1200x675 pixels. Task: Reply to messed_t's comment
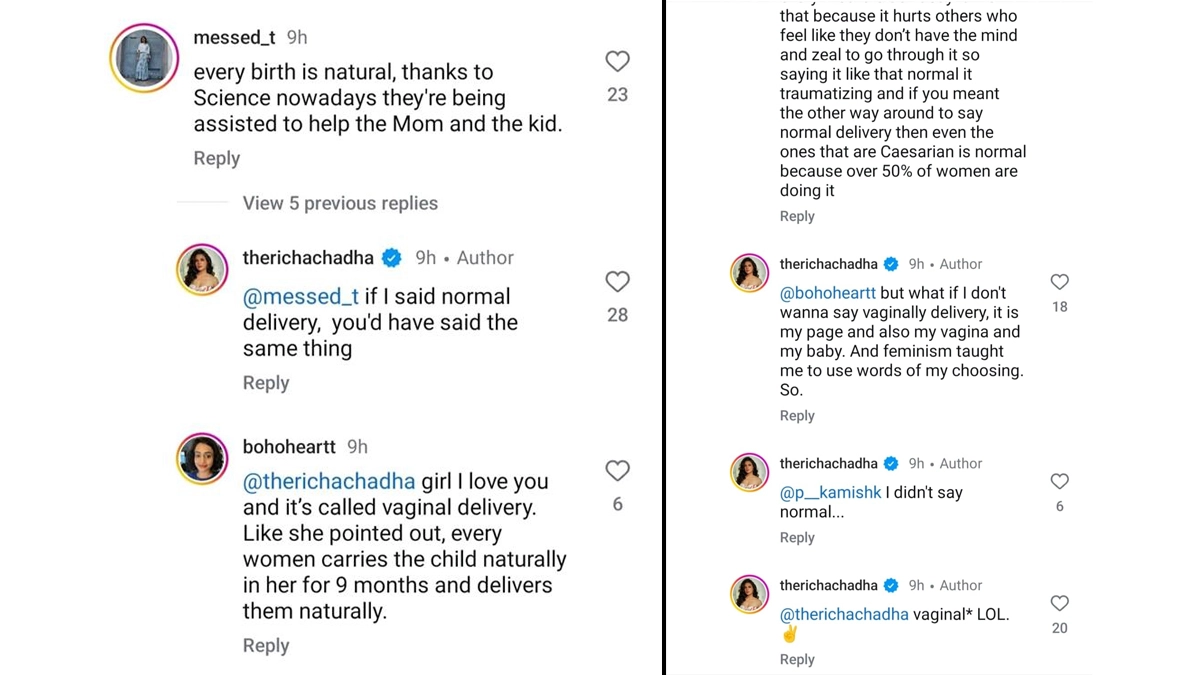coord(217,158)
